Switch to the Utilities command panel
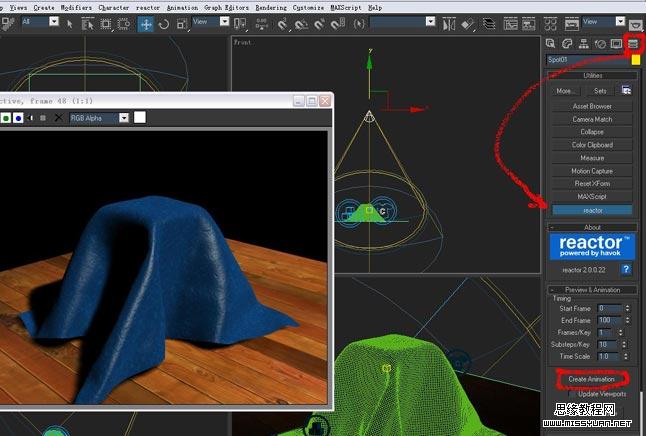The image size is (646, 436). (x=633, y=43)
